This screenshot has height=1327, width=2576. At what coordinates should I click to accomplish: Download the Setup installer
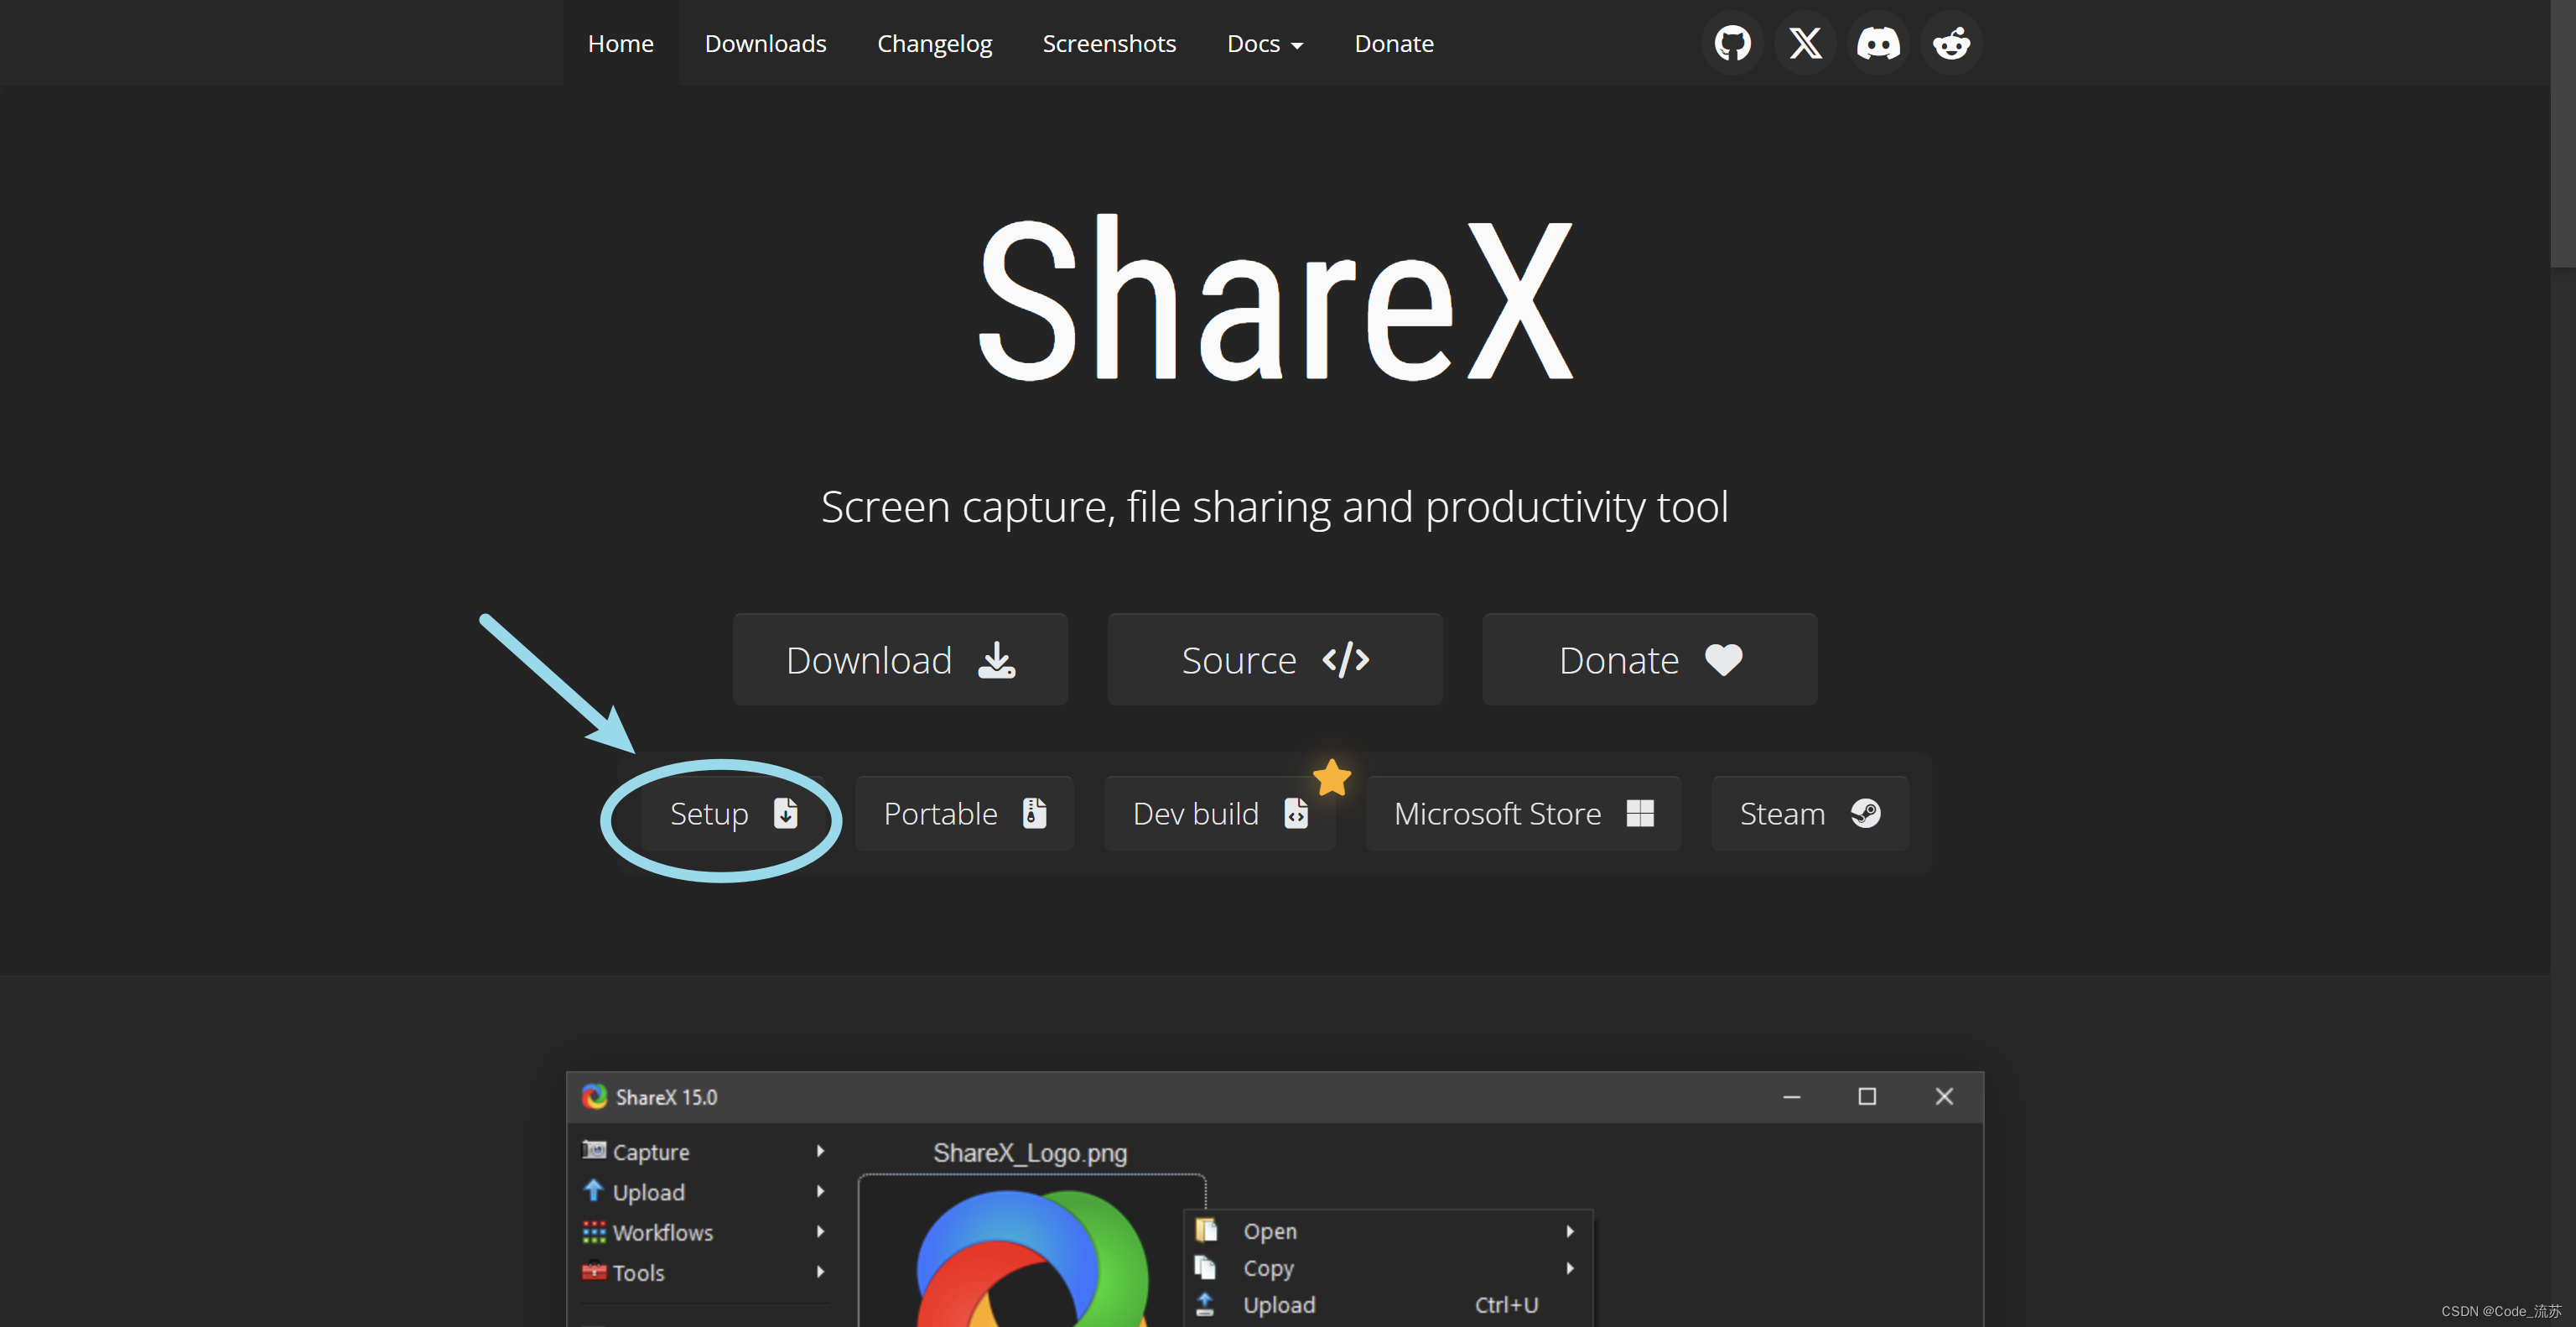(733, 814)
